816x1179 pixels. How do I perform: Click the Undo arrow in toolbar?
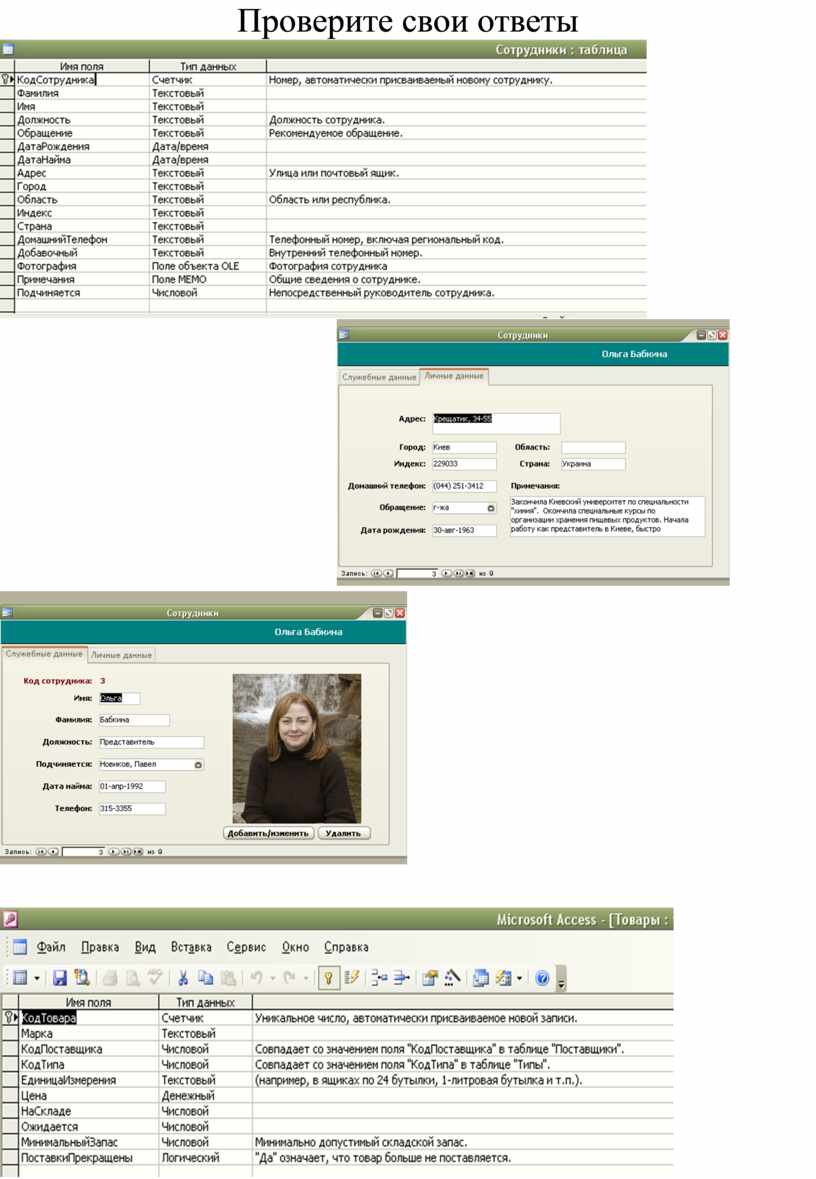(257, 978)
